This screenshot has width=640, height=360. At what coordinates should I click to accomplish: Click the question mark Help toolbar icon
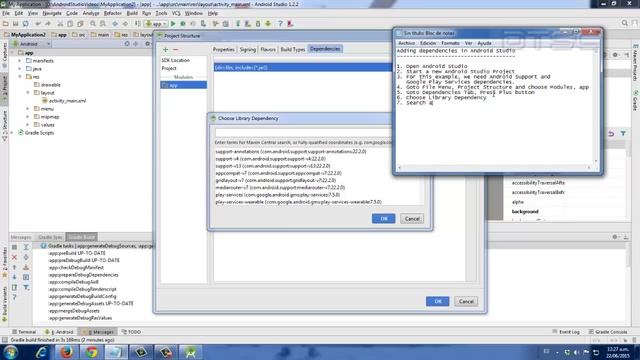pos(280,24)
